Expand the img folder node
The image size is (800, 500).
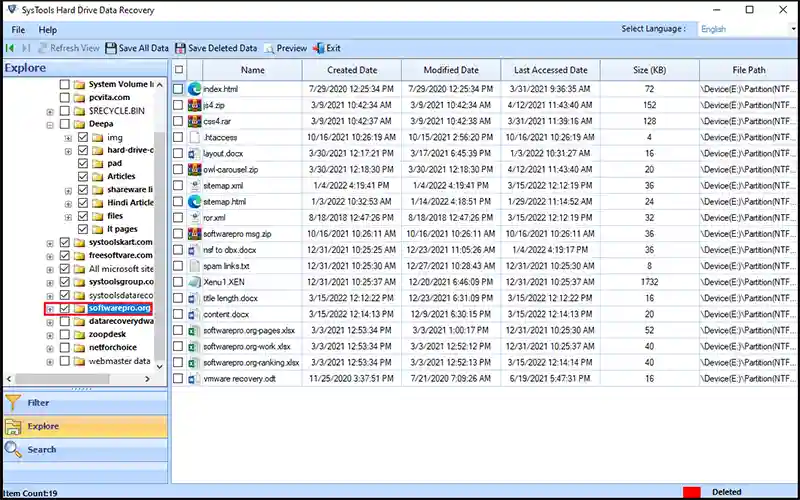click(68, 138)
